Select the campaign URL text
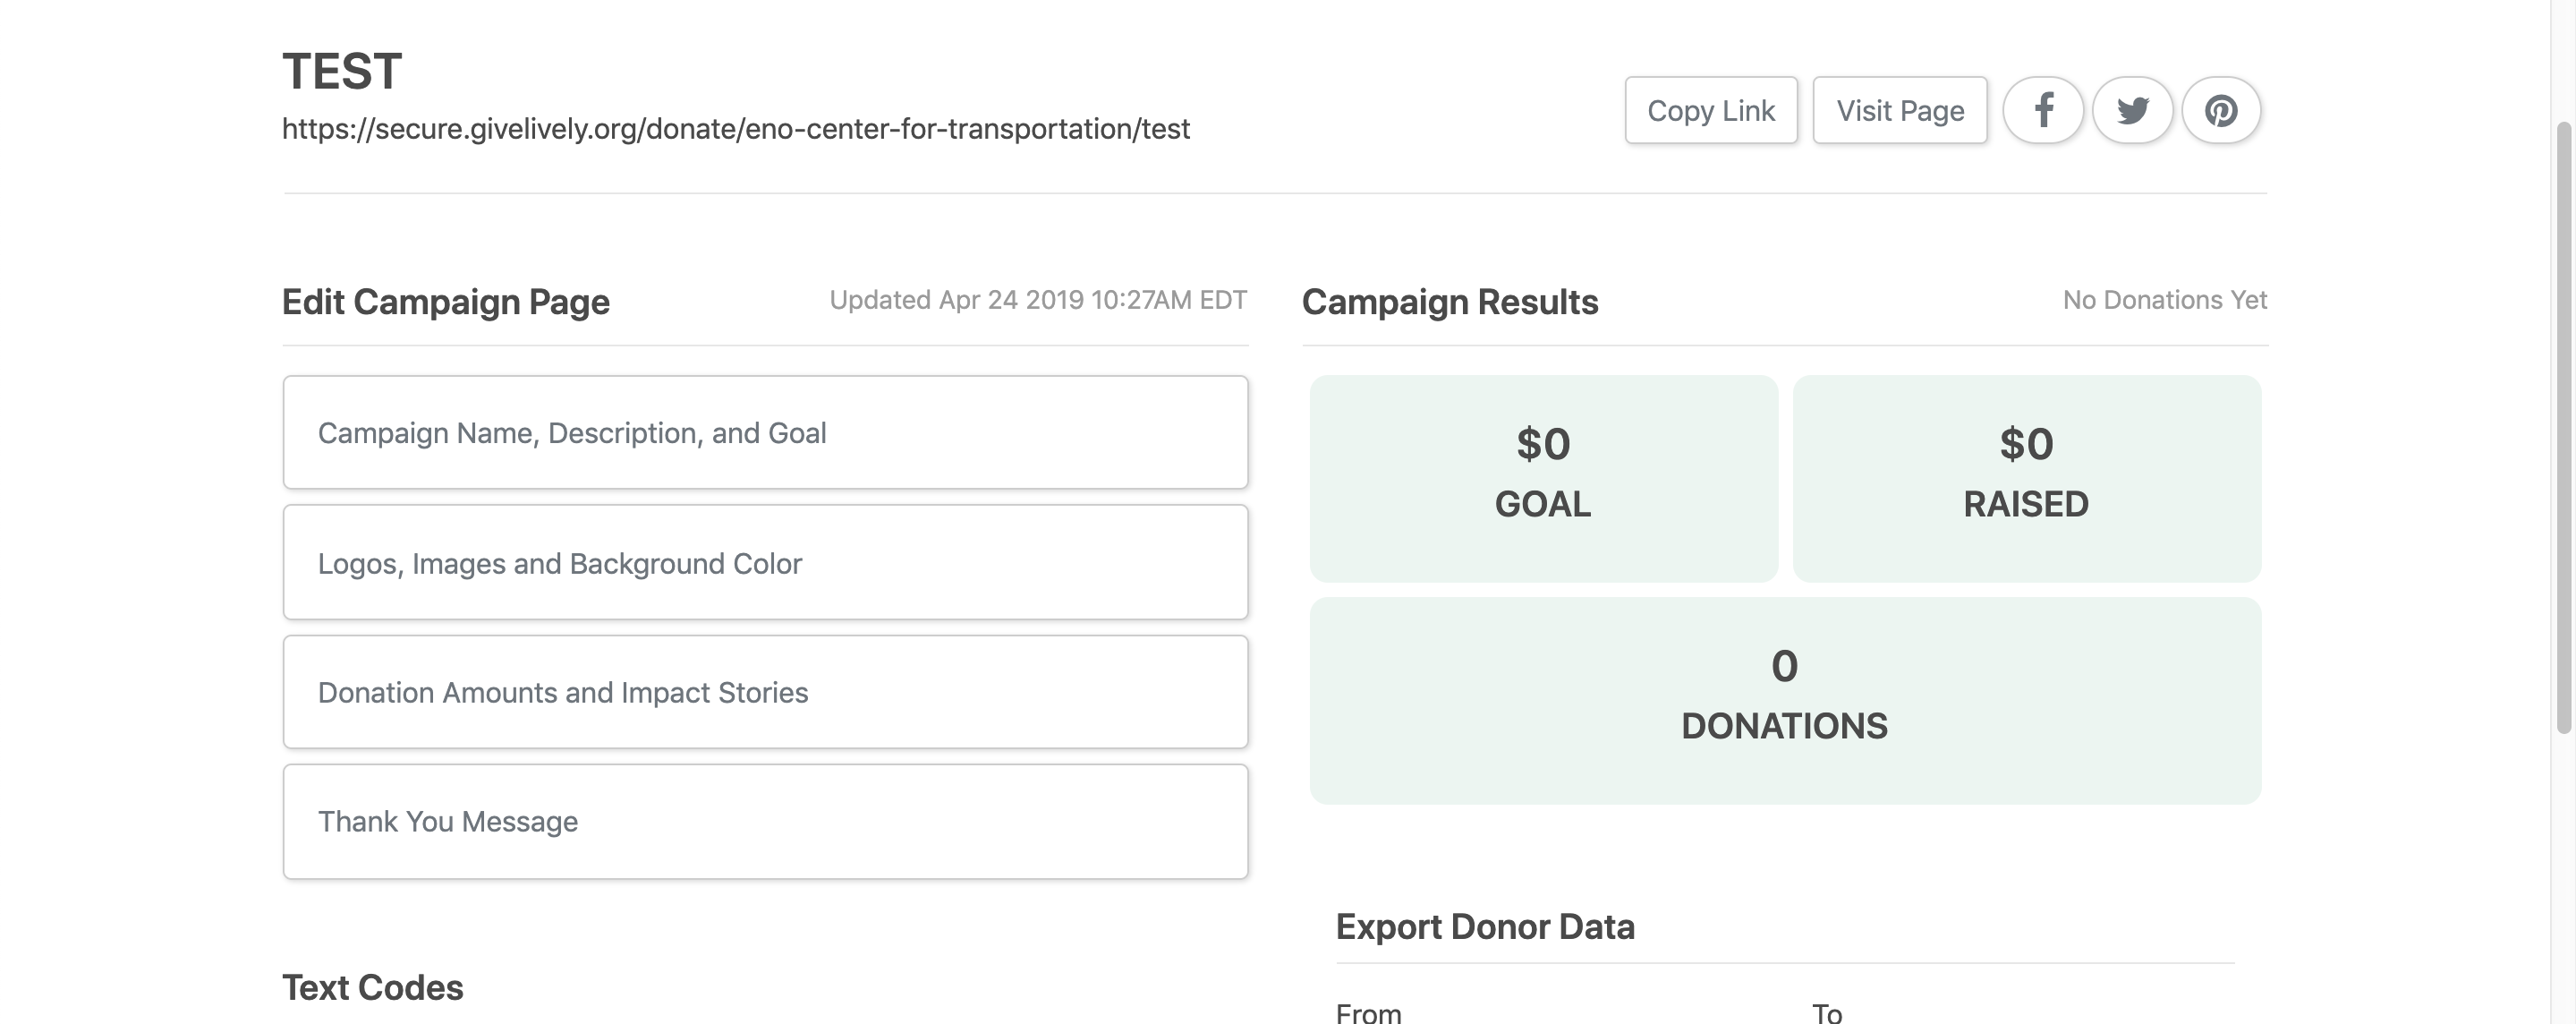The image size is (2576, 1024). [736, 129]
